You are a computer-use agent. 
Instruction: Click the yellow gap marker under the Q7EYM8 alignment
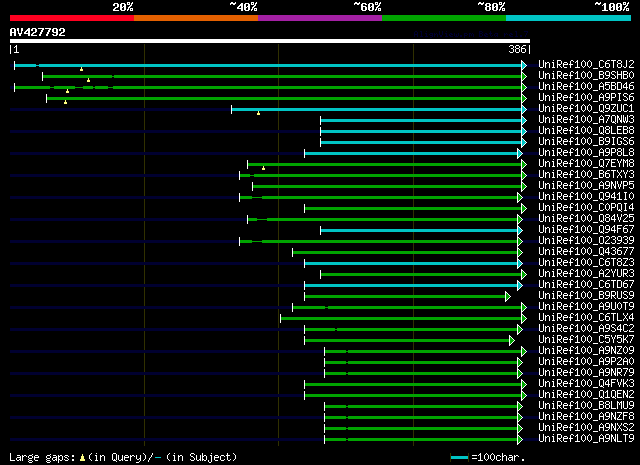click(264, 168)
